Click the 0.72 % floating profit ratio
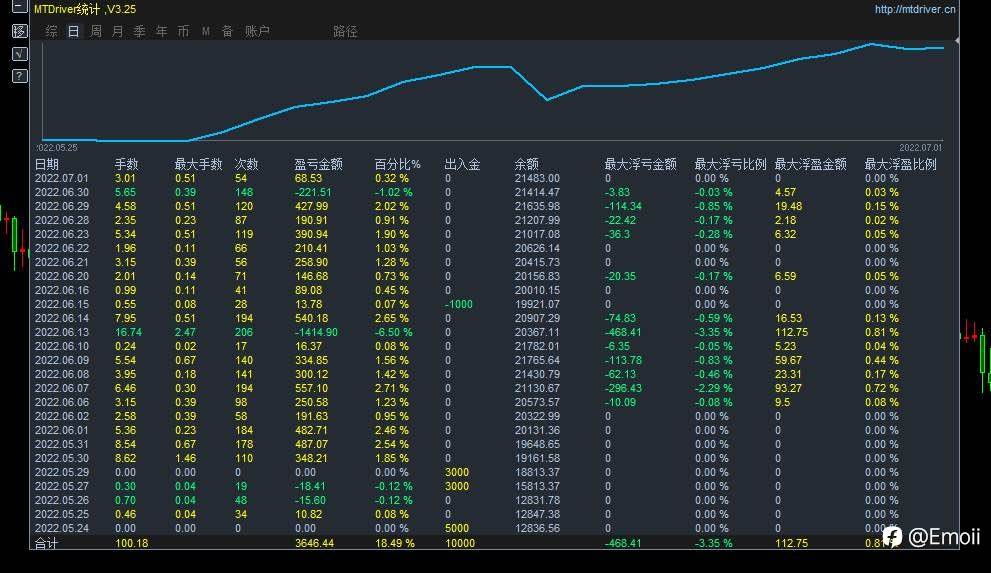The image size is (991, 573). [x=882, y=389]
